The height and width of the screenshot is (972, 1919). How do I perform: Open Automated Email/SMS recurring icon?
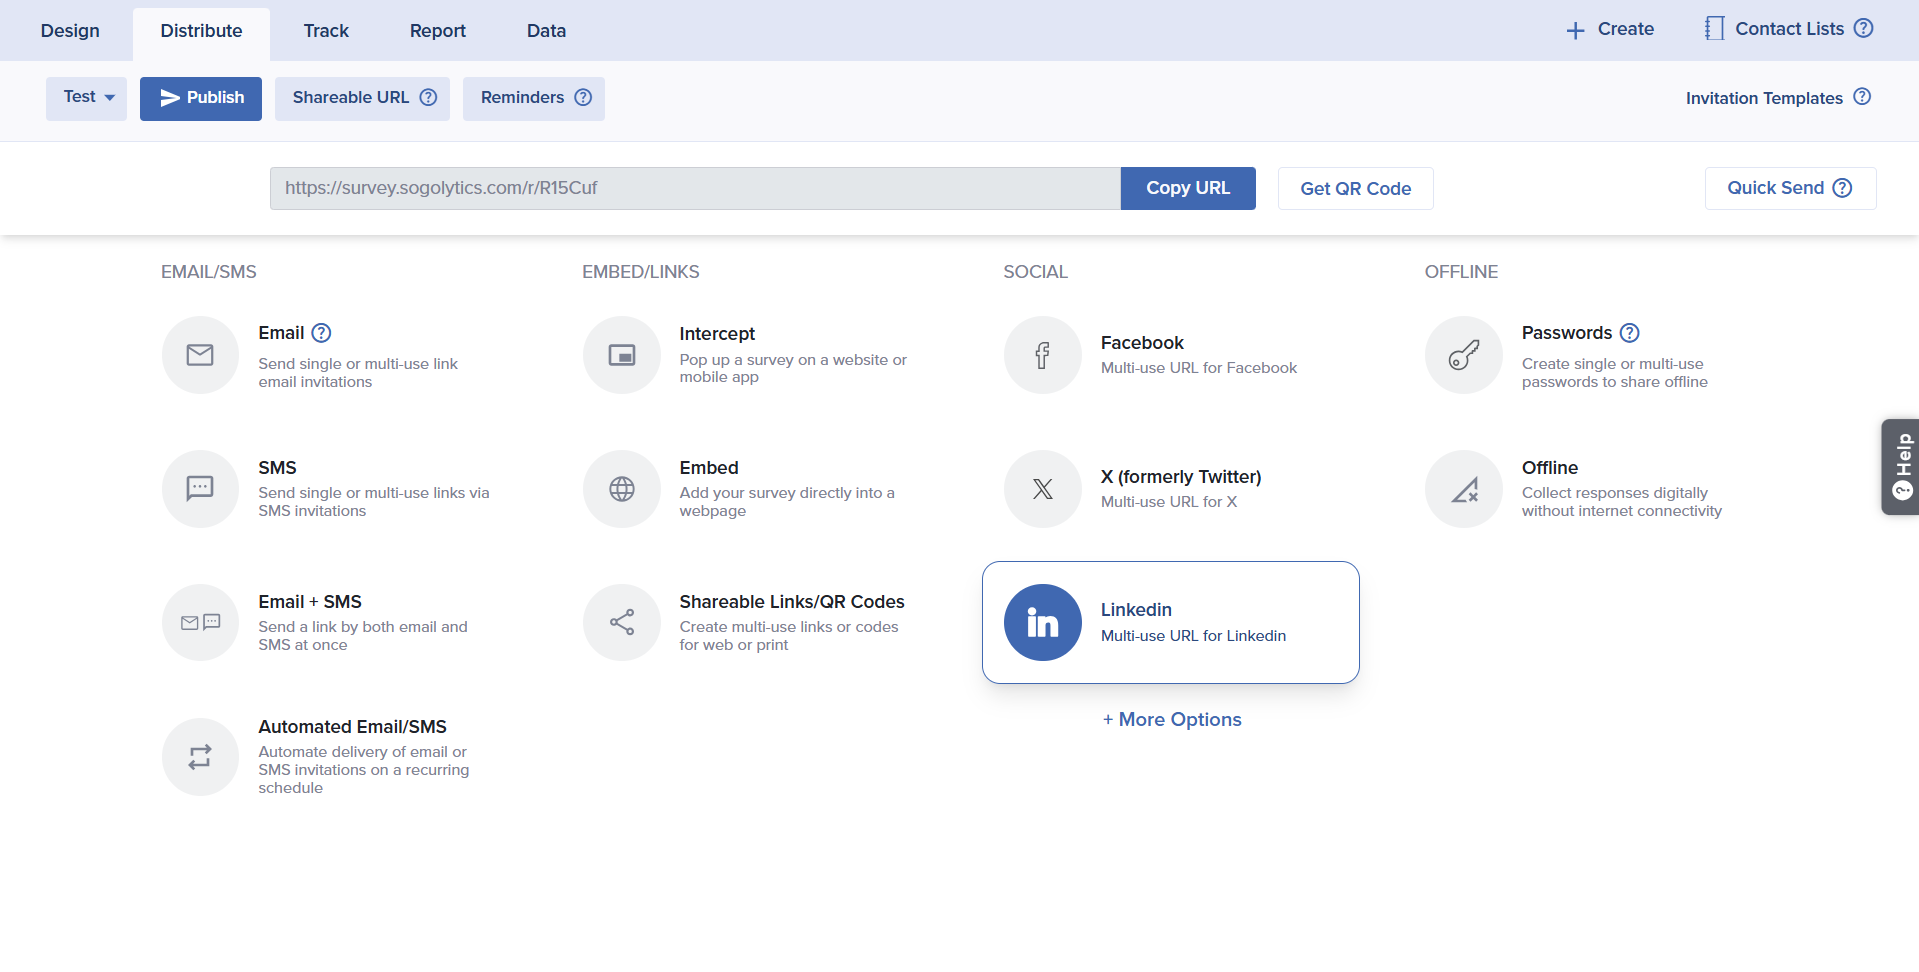coord(200,757)
